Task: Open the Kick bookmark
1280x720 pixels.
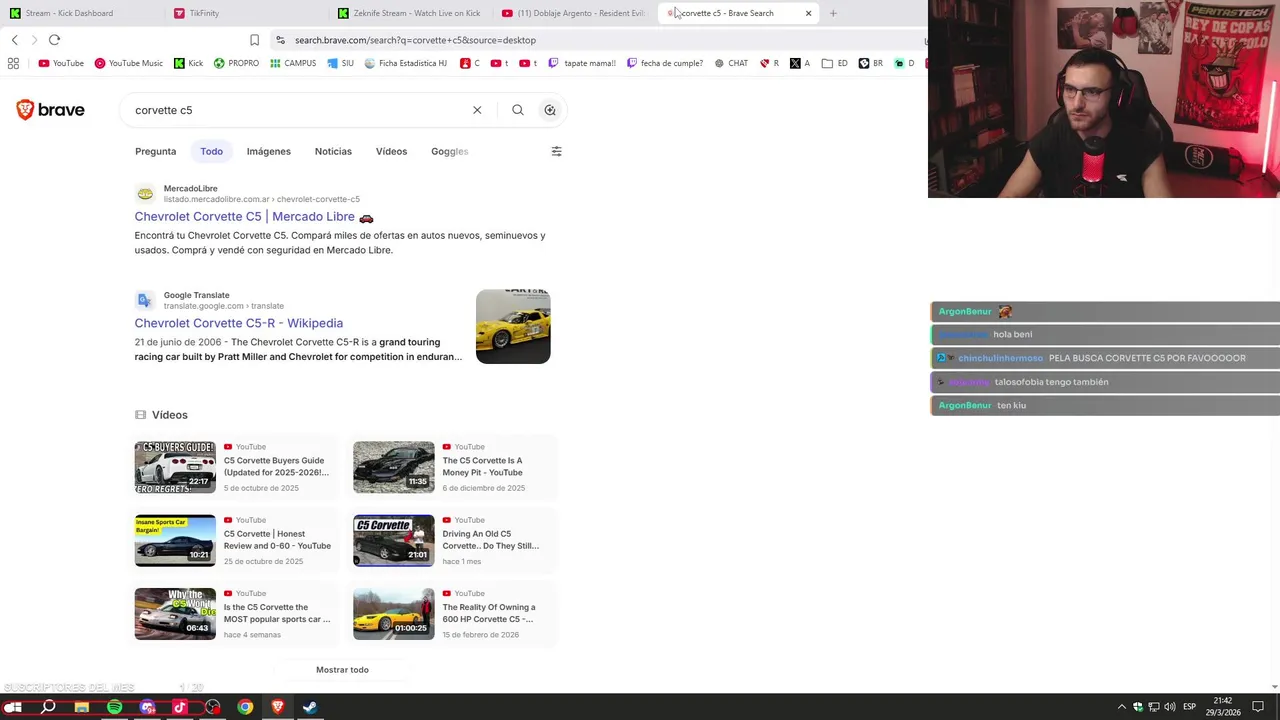Action: click(x=188, y=63)
